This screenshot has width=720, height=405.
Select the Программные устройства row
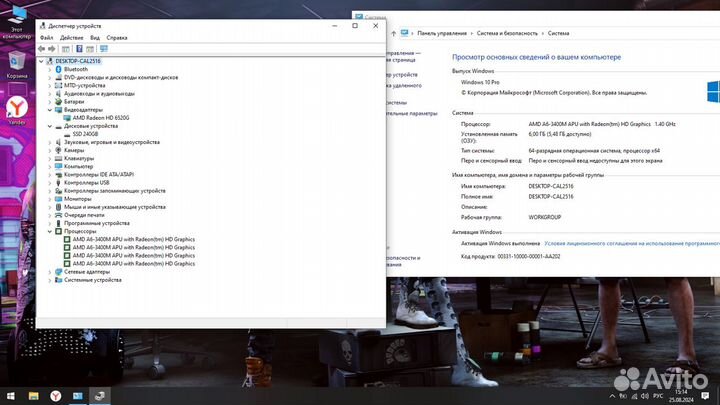coord(96,223)
